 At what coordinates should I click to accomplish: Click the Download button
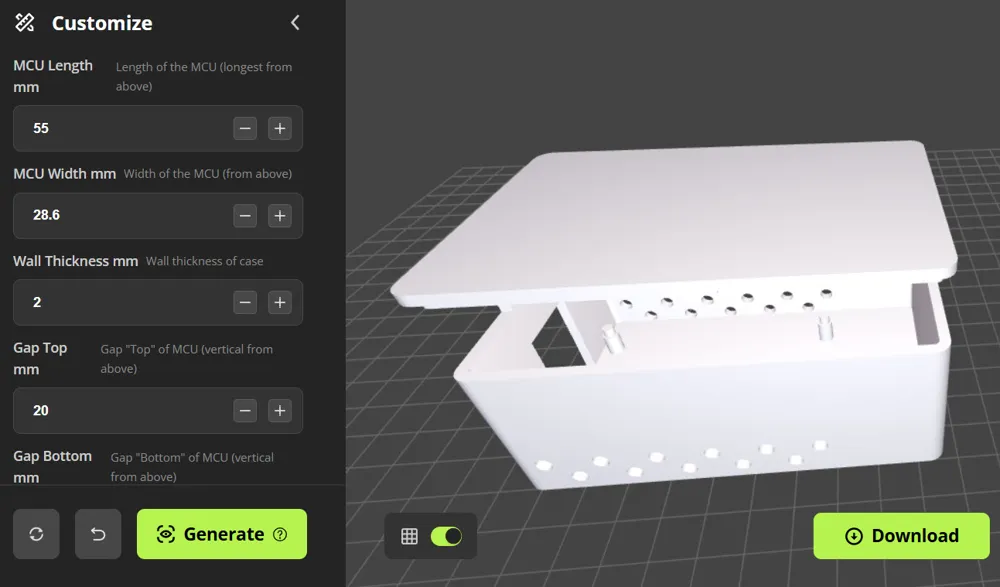click(901, 535)
